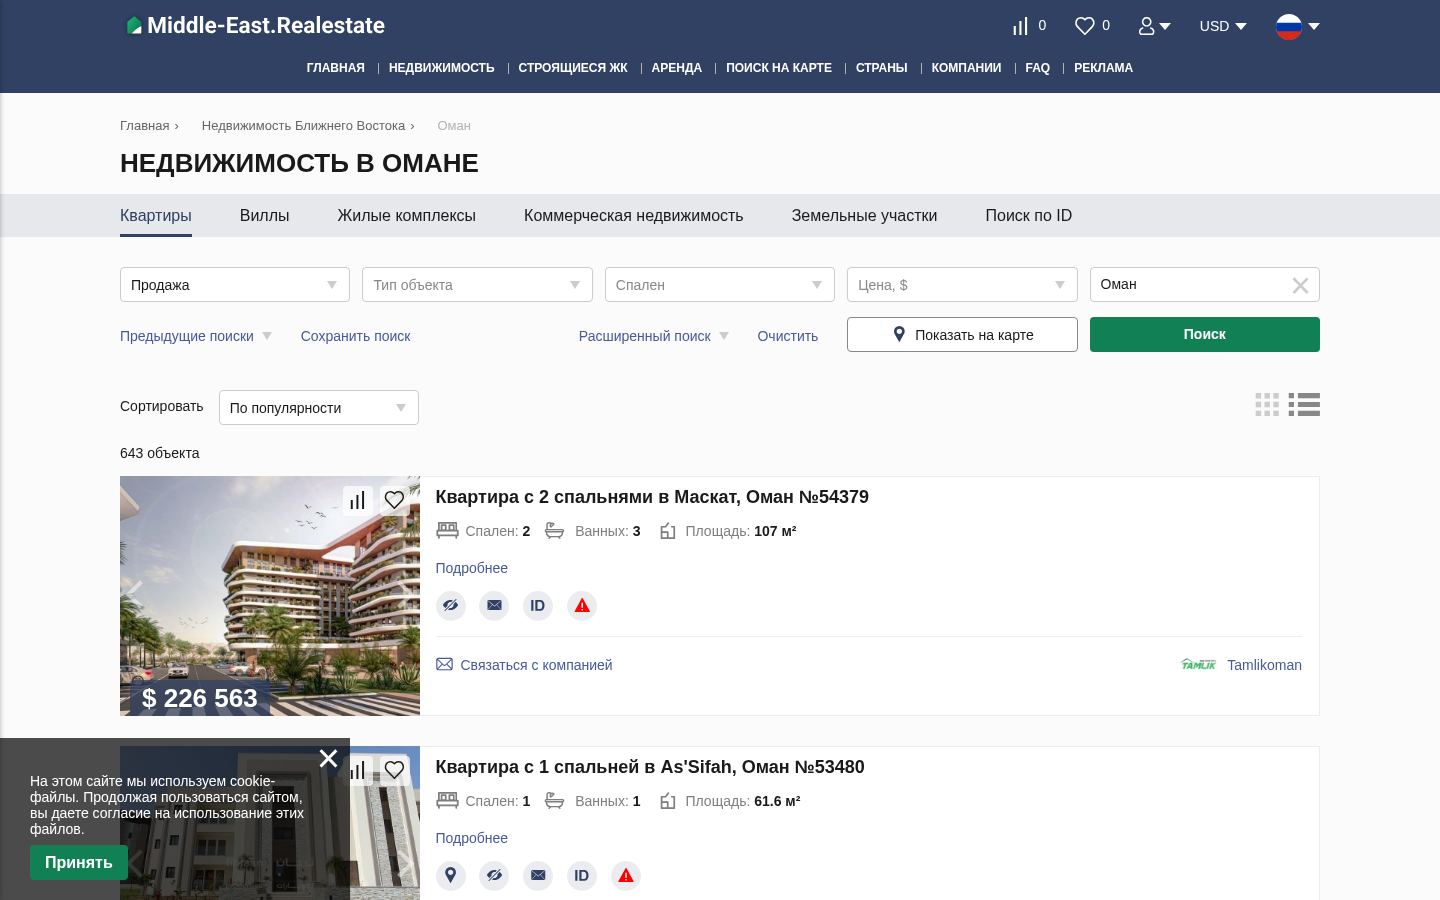1440x900 pixels.
Task: Add listing №53480 to comparison
Action: pos(357,770)
